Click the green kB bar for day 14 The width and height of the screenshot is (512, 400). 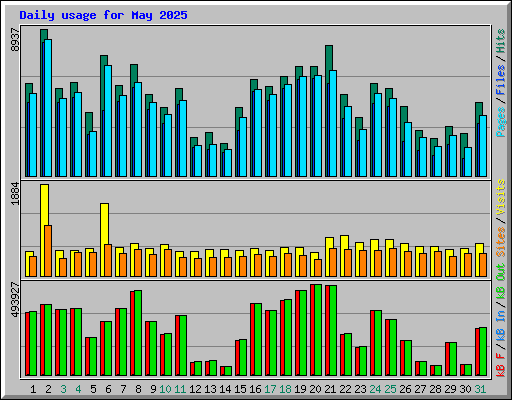[228, 371]
